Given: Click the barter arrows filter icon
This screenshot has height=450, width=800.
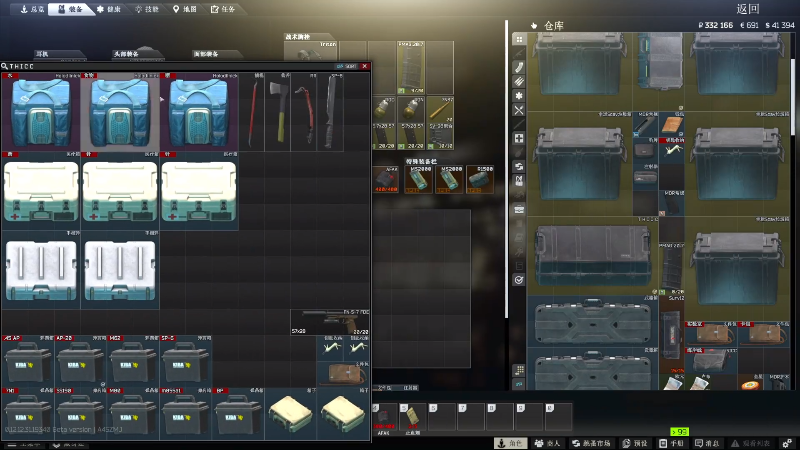Looking at the screenshot, I should tap(519, 166).
